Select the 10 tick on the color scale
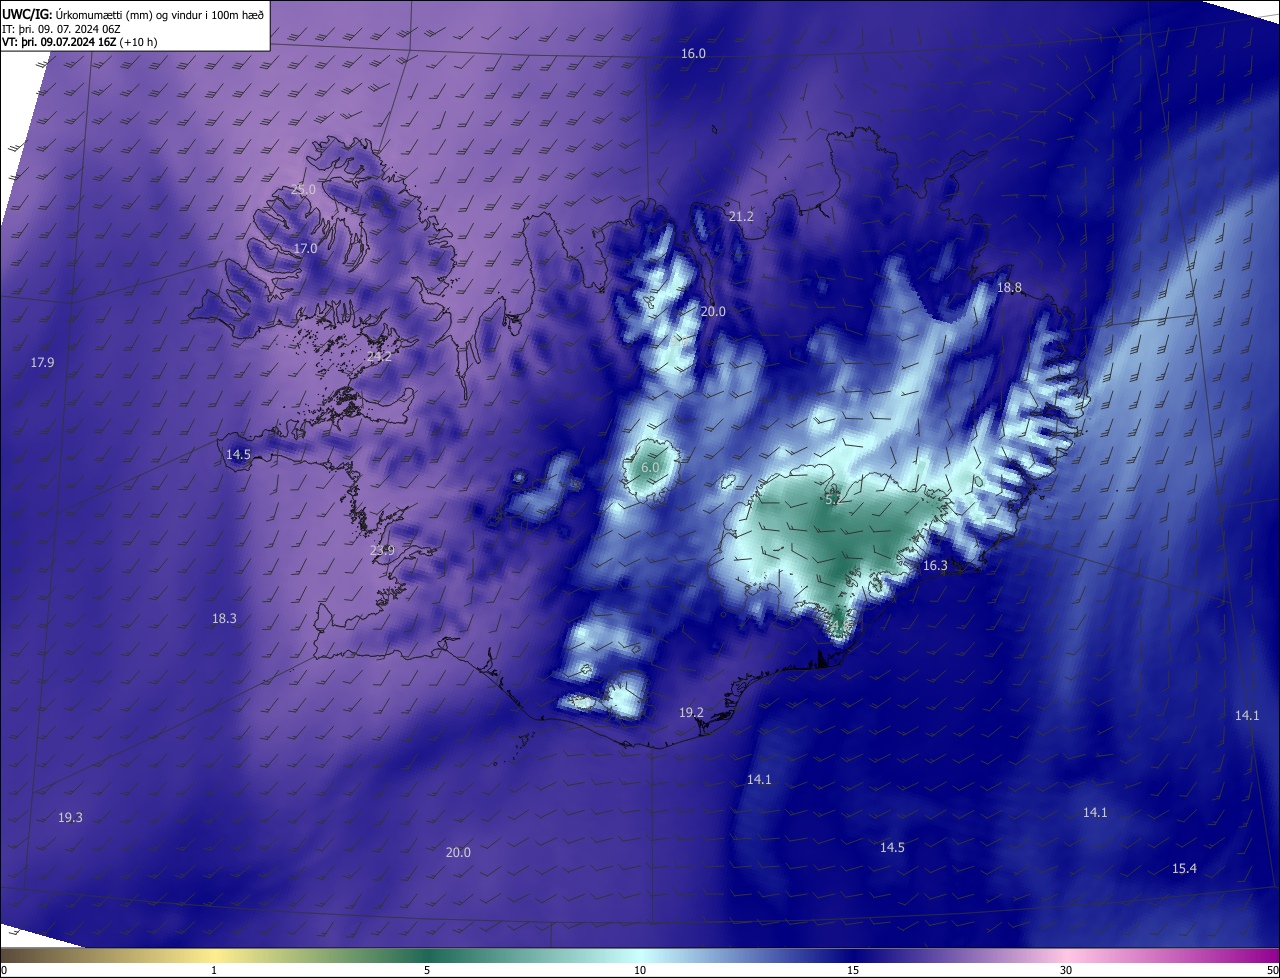This screenshot has width=1280, height=978. (x=640, y=970)
